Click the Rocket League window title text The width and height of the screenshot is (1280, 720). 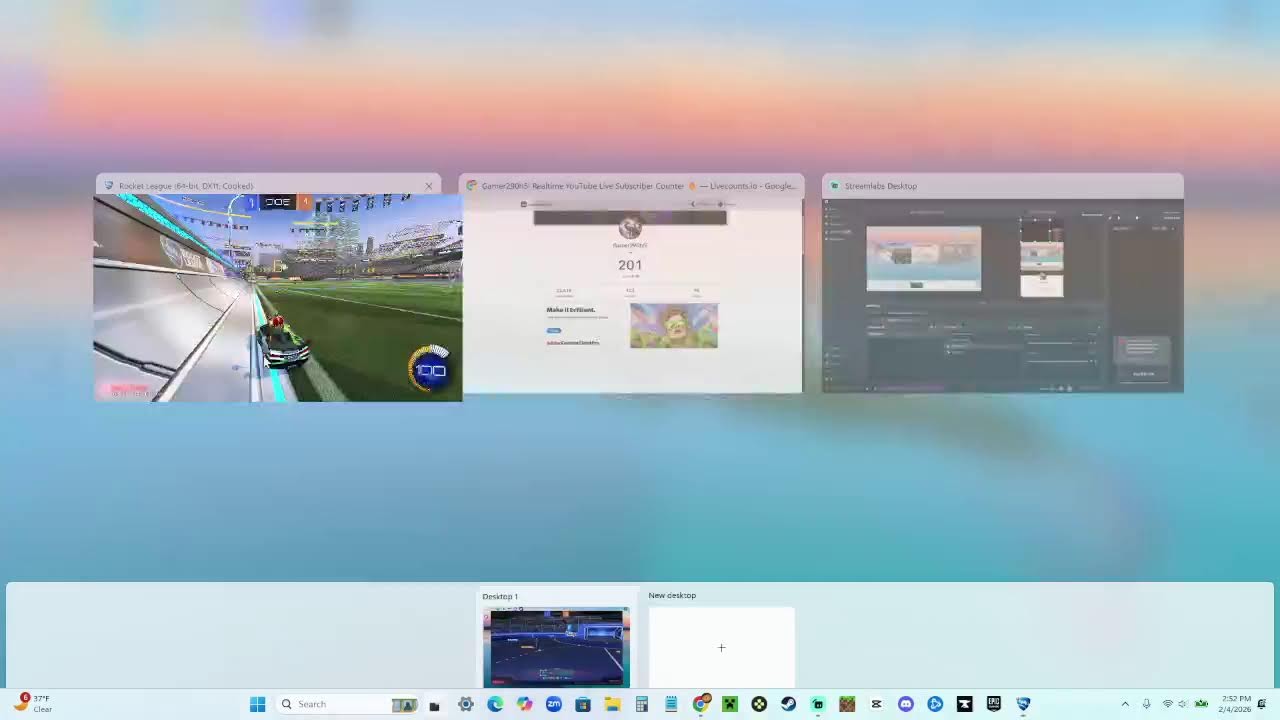pyautogui.click(x=186, y=186)
